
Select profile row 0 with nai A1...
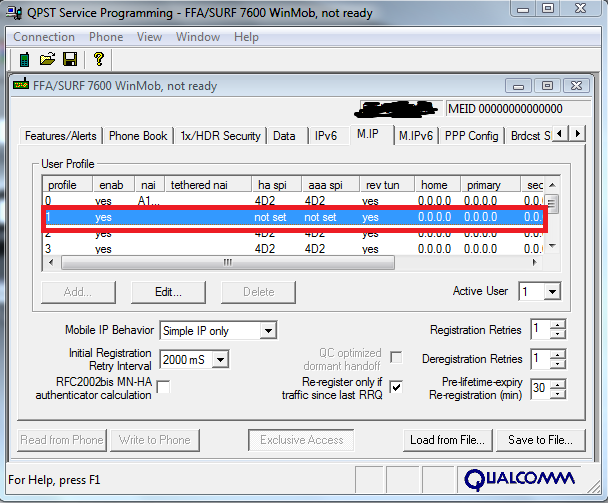[x=293, y=201]
